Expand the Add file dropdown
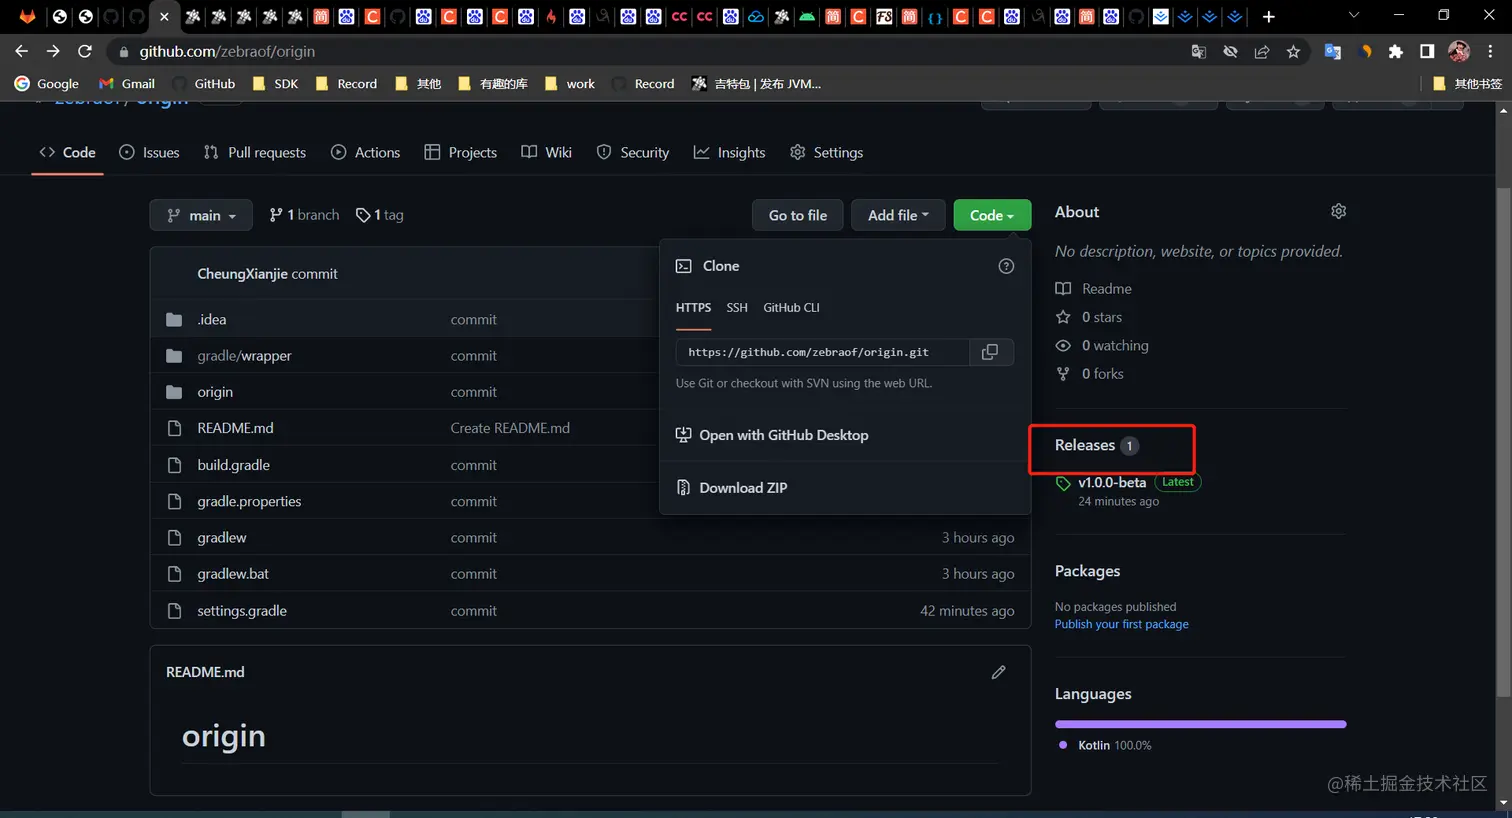The image size is (1512, 818). 898,215
